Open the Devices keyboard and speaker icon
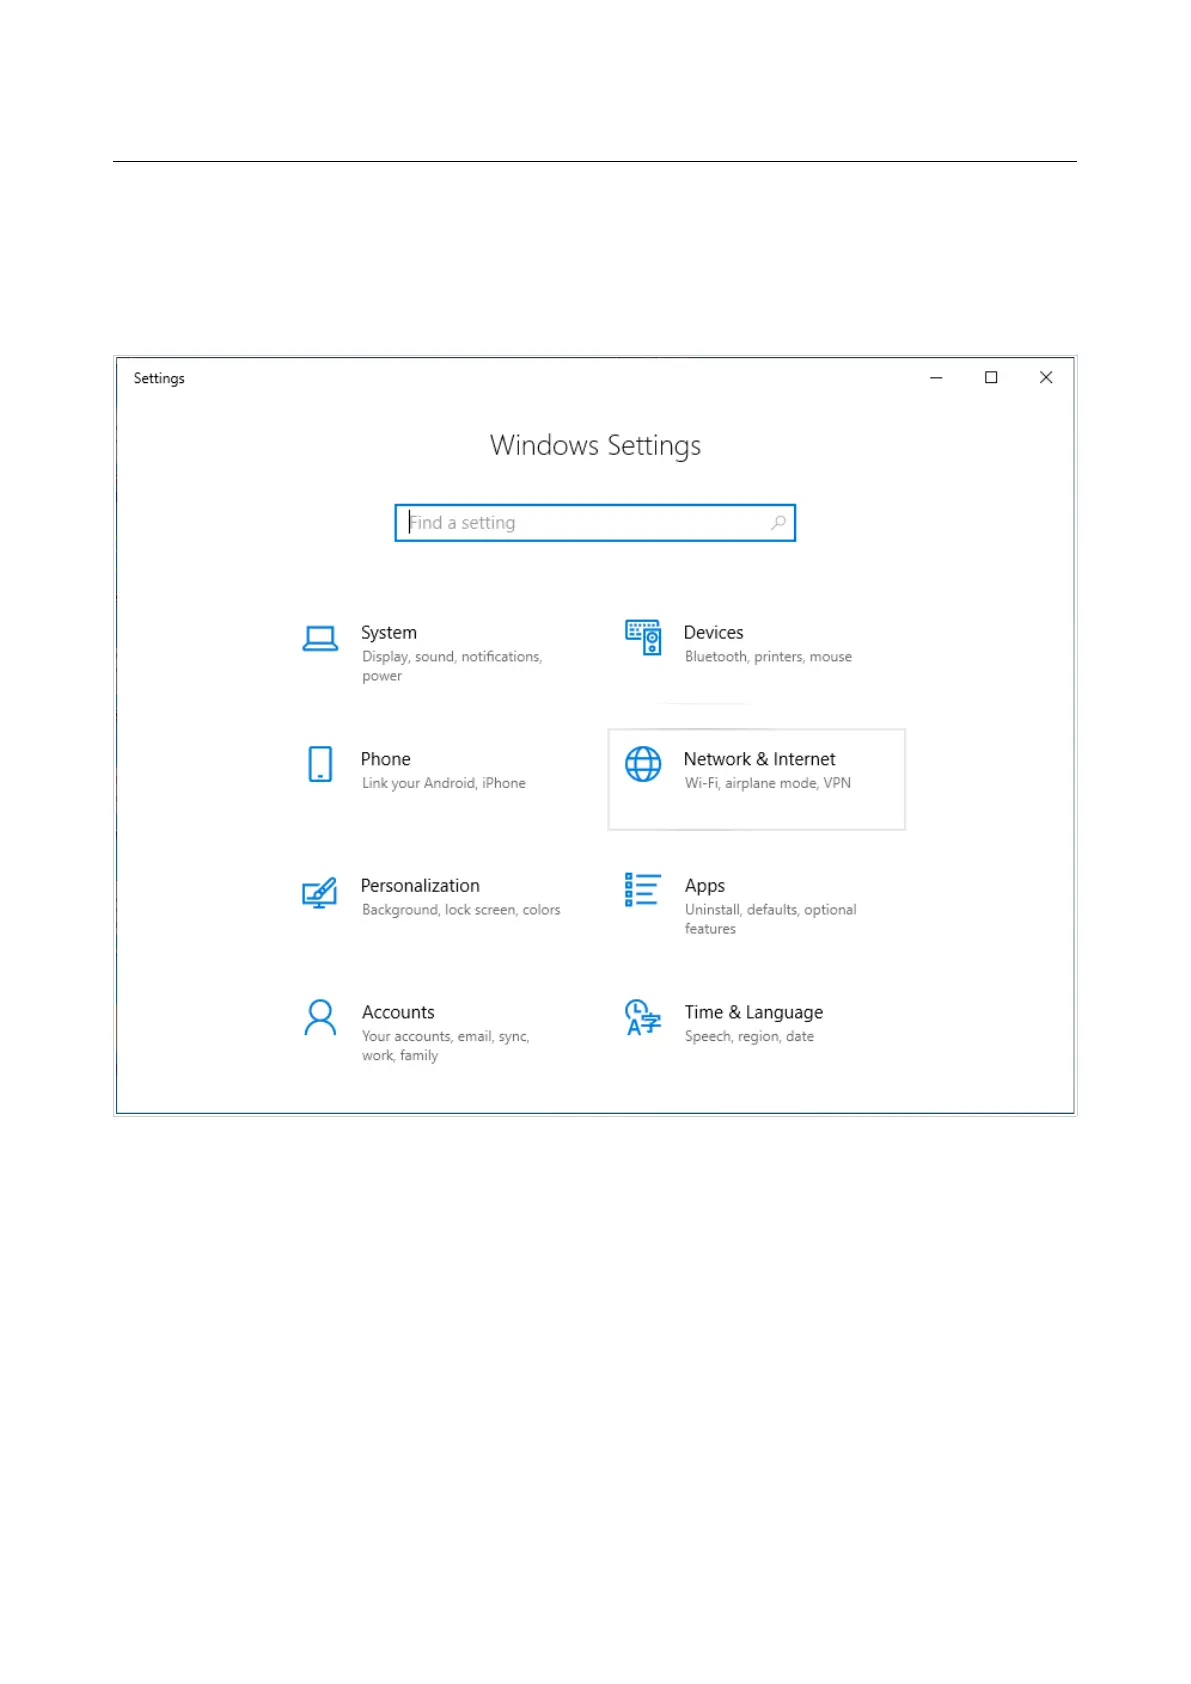The width and height of the screenshot is (1191, 1684). tap(643, 637)
